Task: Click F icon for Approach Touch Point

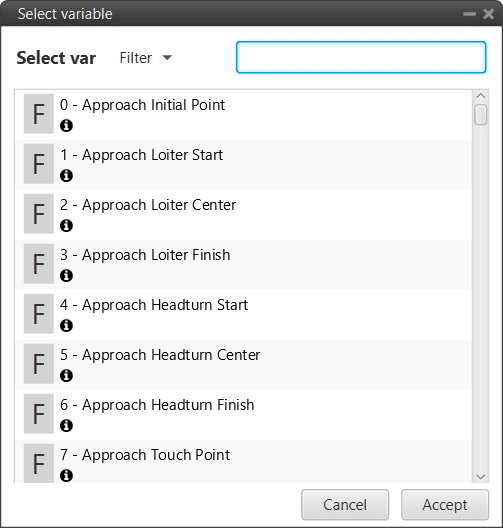Action: [39, 463]
